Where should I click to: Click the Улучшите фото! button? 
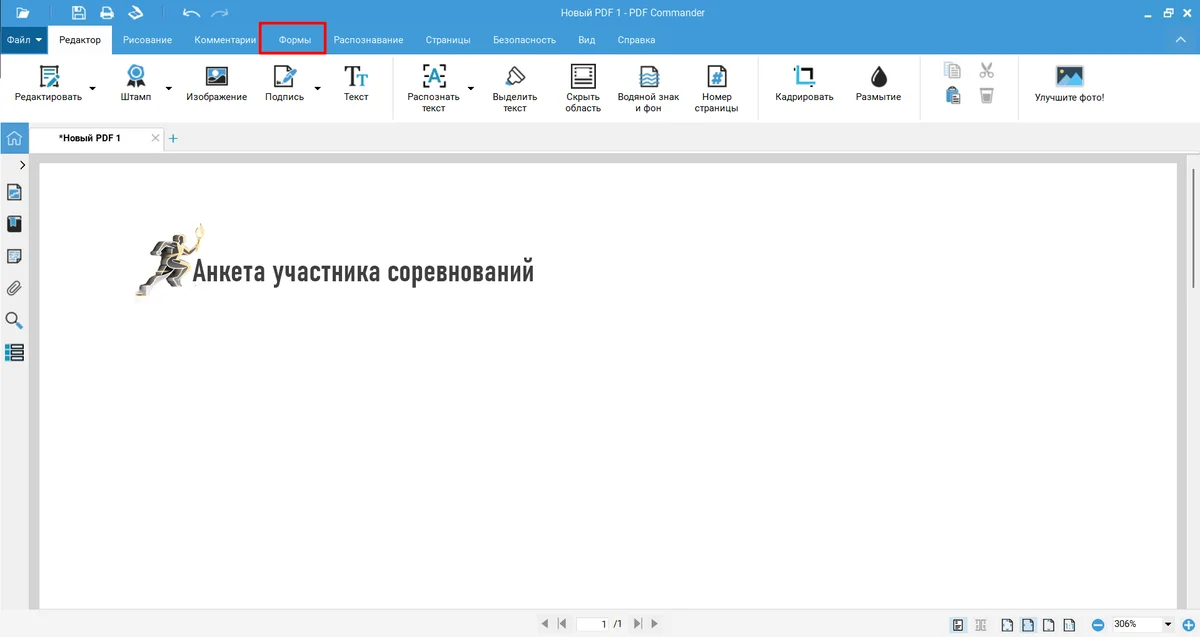pyautogui.click(x=1069, y=83)
